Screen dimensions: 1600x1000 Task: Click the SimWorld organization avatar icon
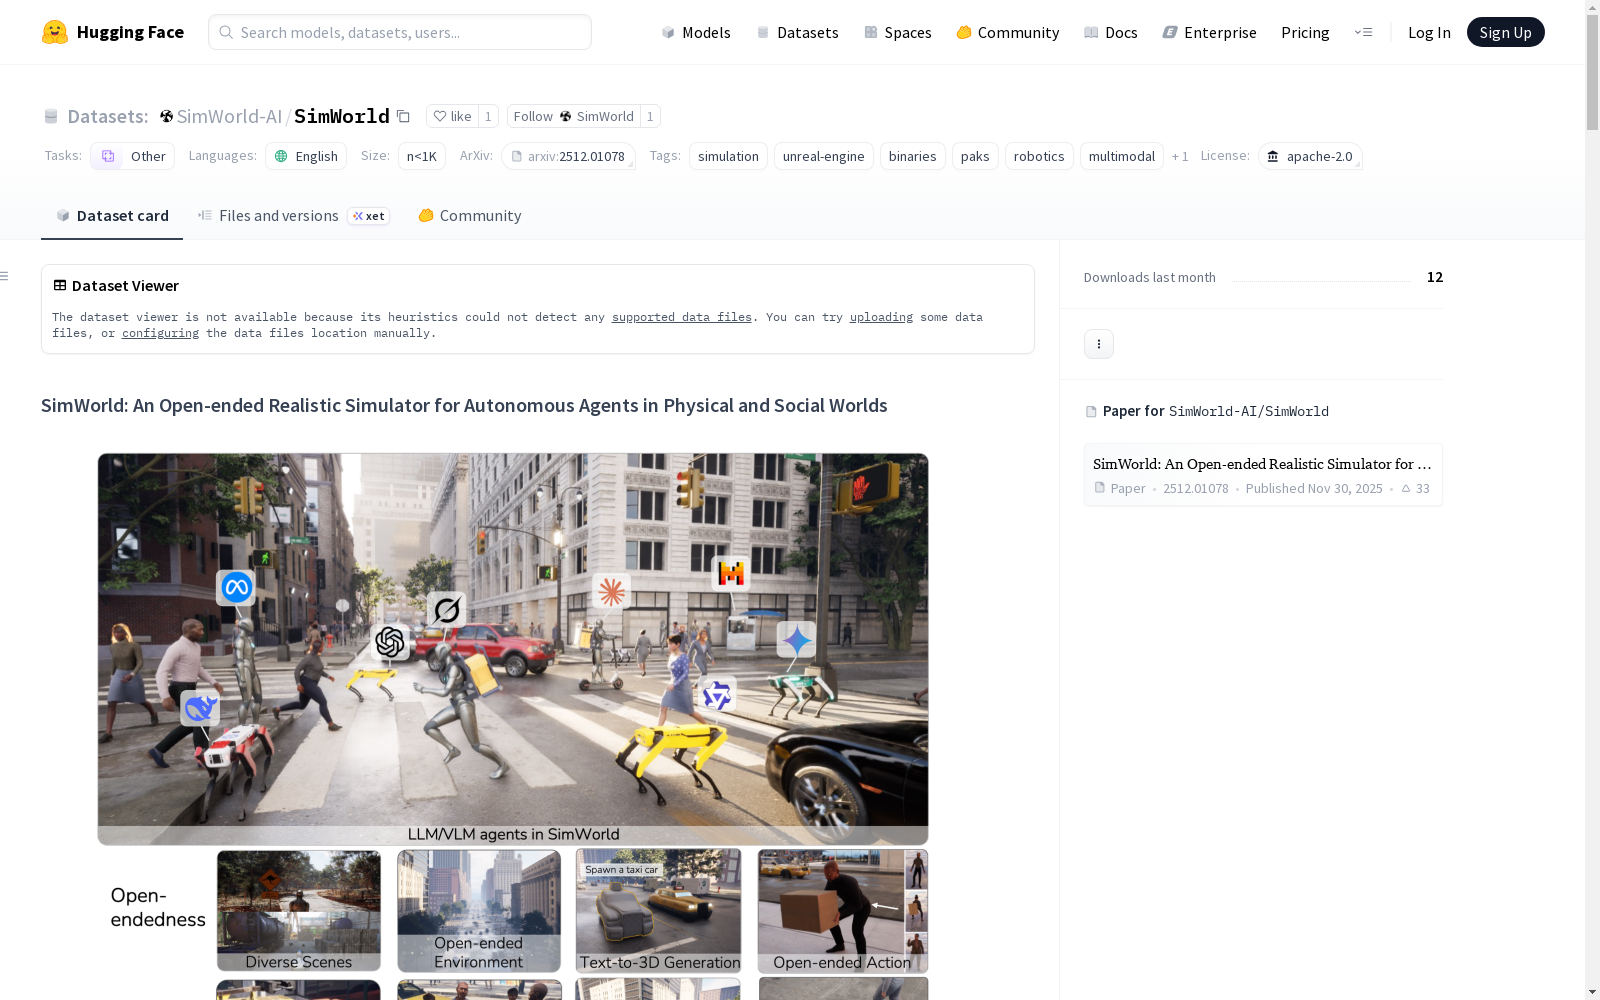(166, 116)
